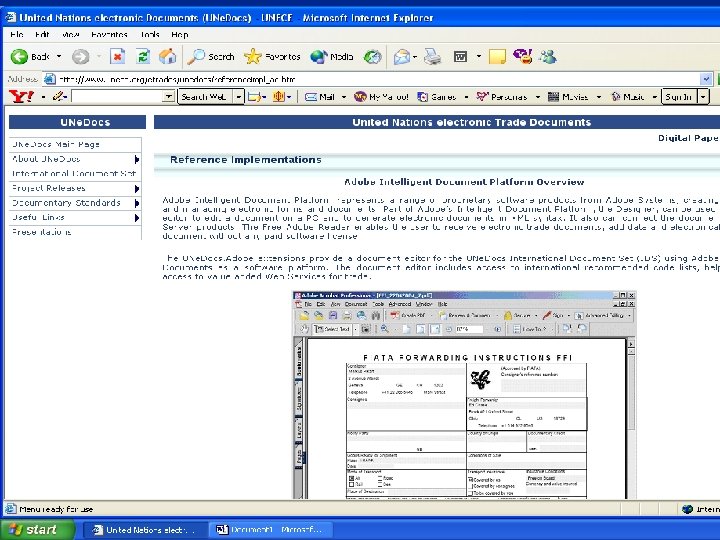This screenshot has width=720, height=540.
Task: Click the Home icon
Action: pyautogui.click(x=168, y=56)
